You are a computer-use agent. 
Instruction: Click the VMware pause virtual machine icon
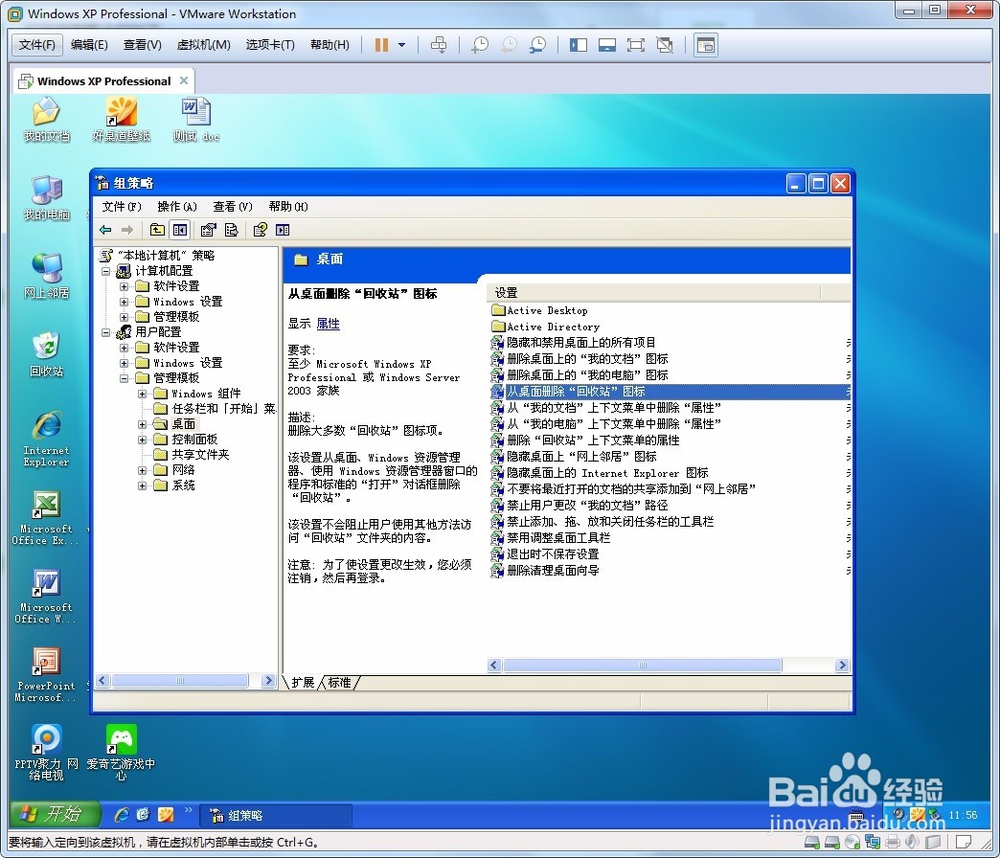[381, 45]
